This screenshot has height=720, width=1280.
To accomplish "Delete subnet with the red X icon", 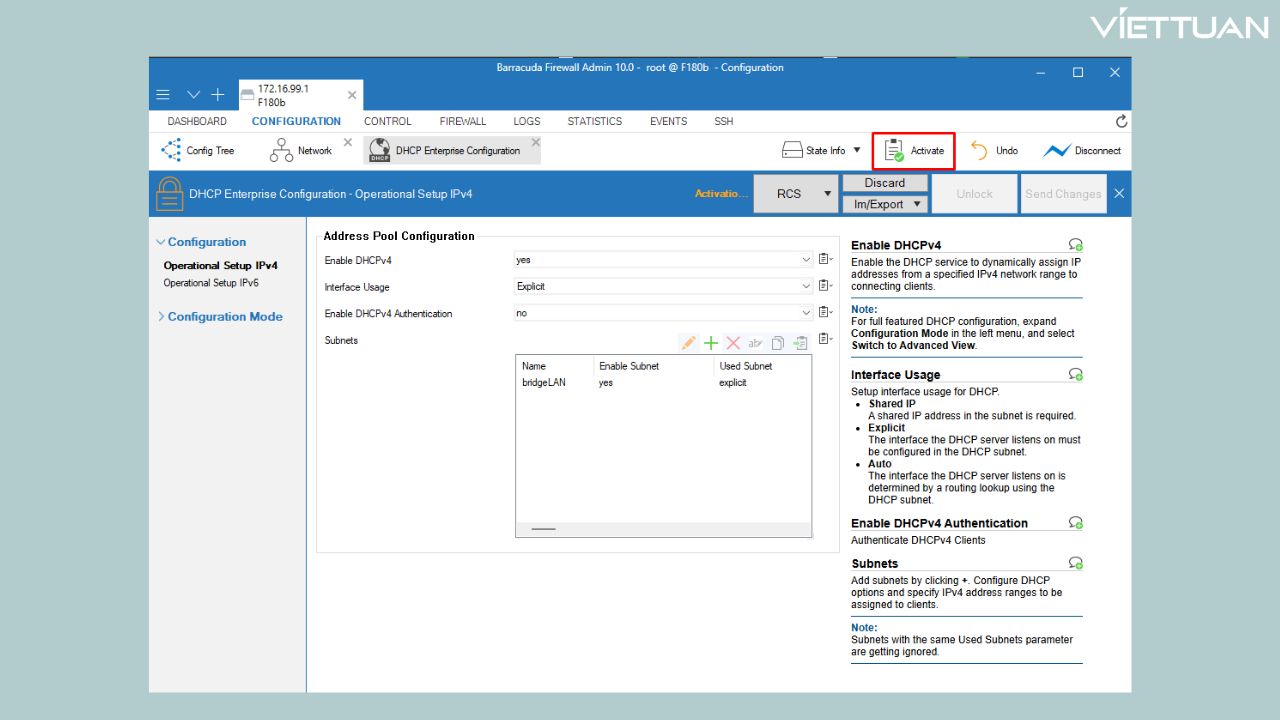I will [733, 342].
